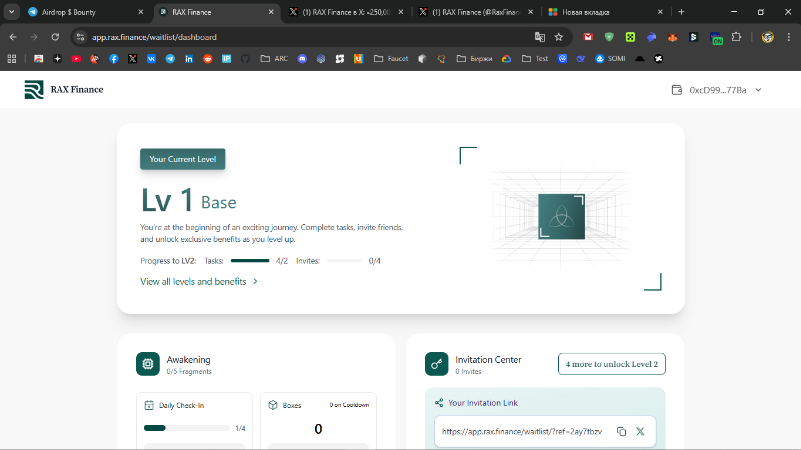
Task: Reload the current page
Action: [55, 37]
